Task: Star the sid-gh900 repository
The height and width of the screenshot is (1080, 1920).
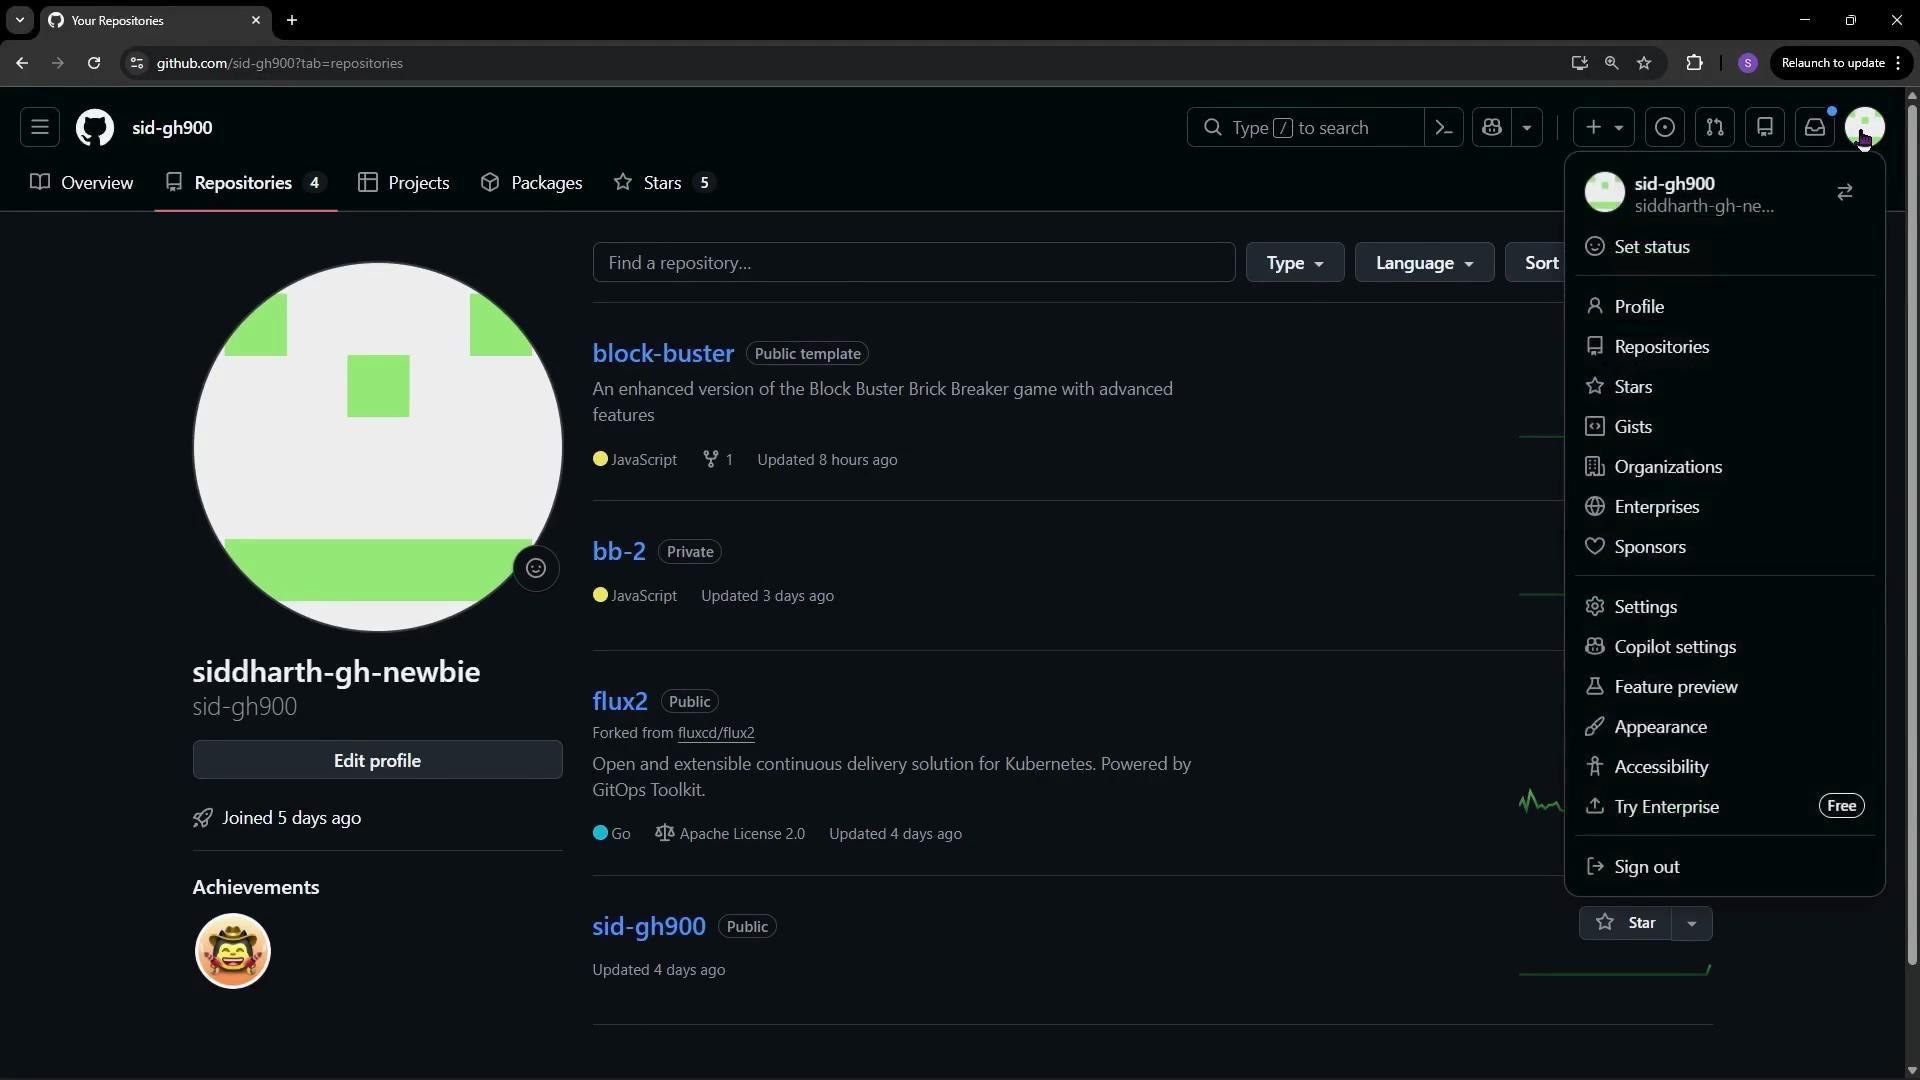Action: (x=1625, y=922)
